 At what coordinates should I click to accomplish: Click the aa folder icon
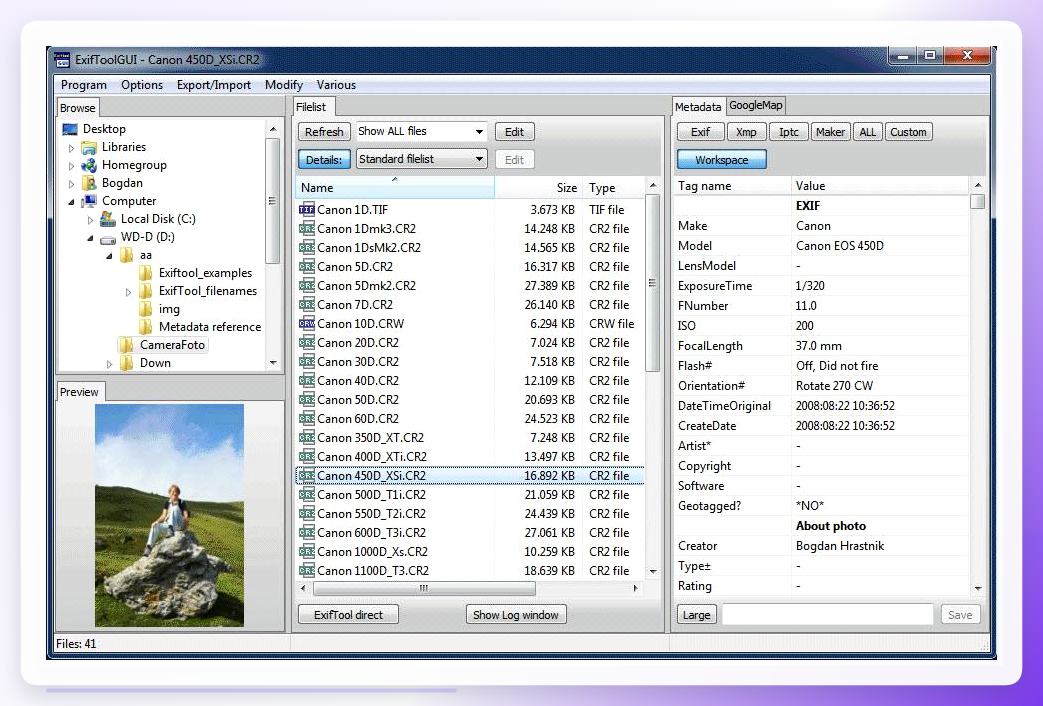tap(126, 255)
